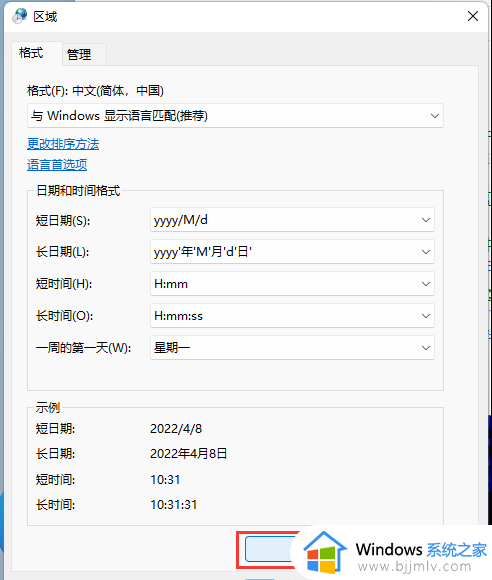Expand the 短时间 H:mm dropdown
Image resolution: width=492 pixels, height=580 pixels.
tap(292, 284)
